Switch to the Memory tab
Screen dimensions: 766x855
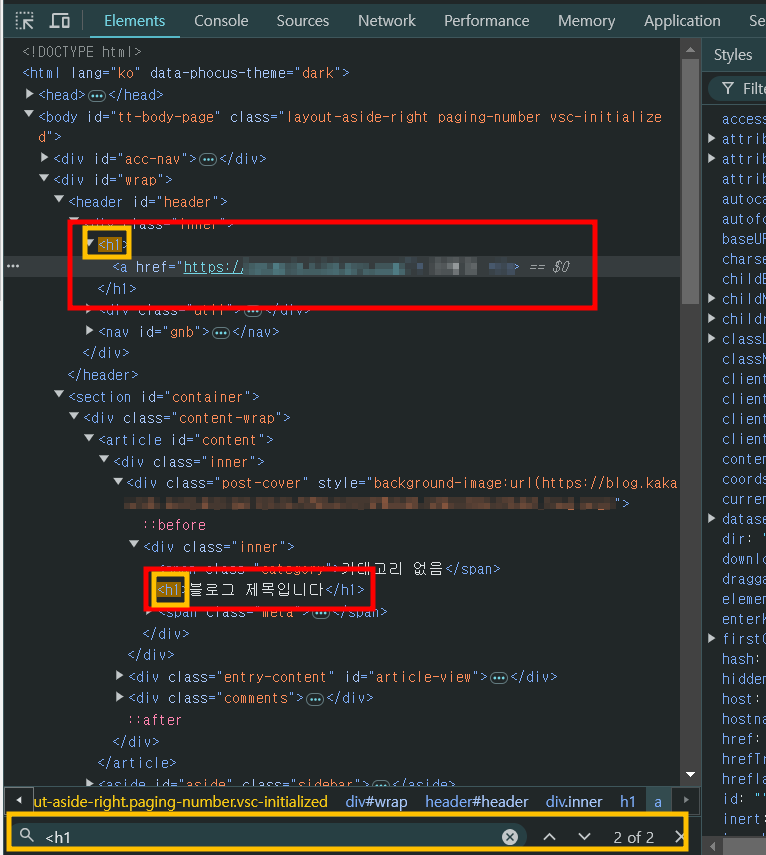(x=586, y=21)
